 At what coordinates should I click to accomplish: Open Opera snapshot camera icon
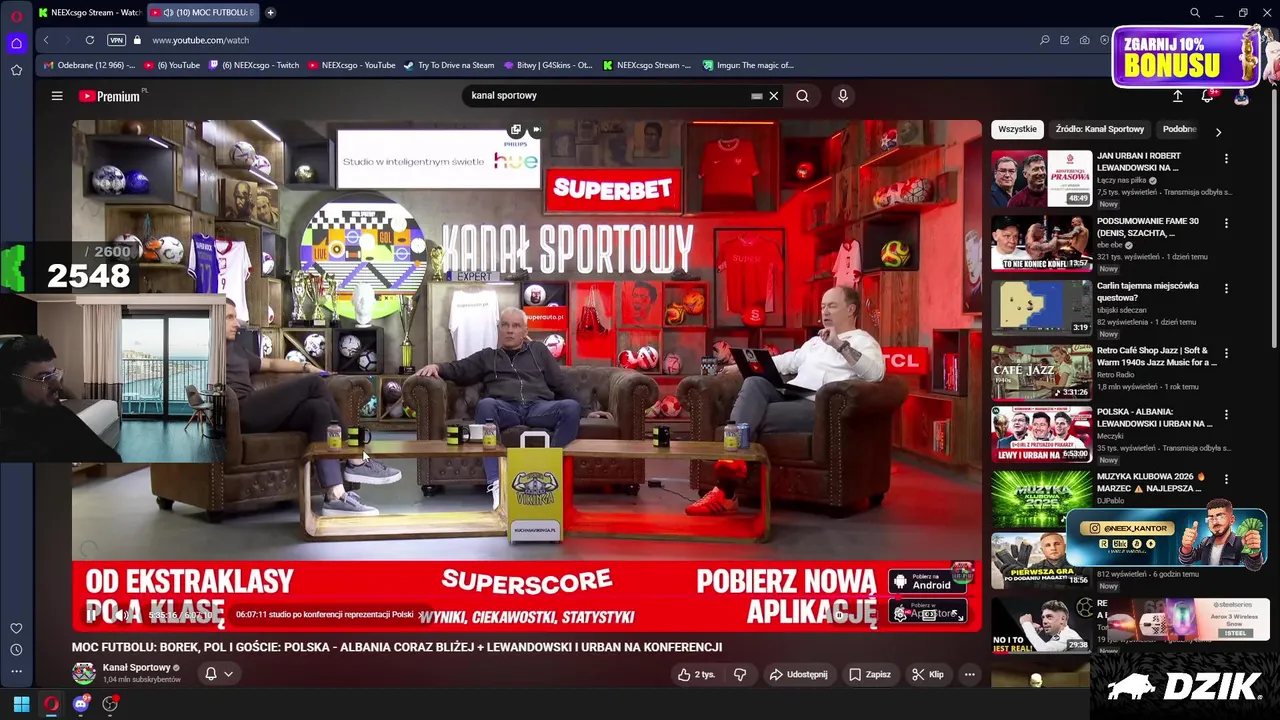(1084, 40)
